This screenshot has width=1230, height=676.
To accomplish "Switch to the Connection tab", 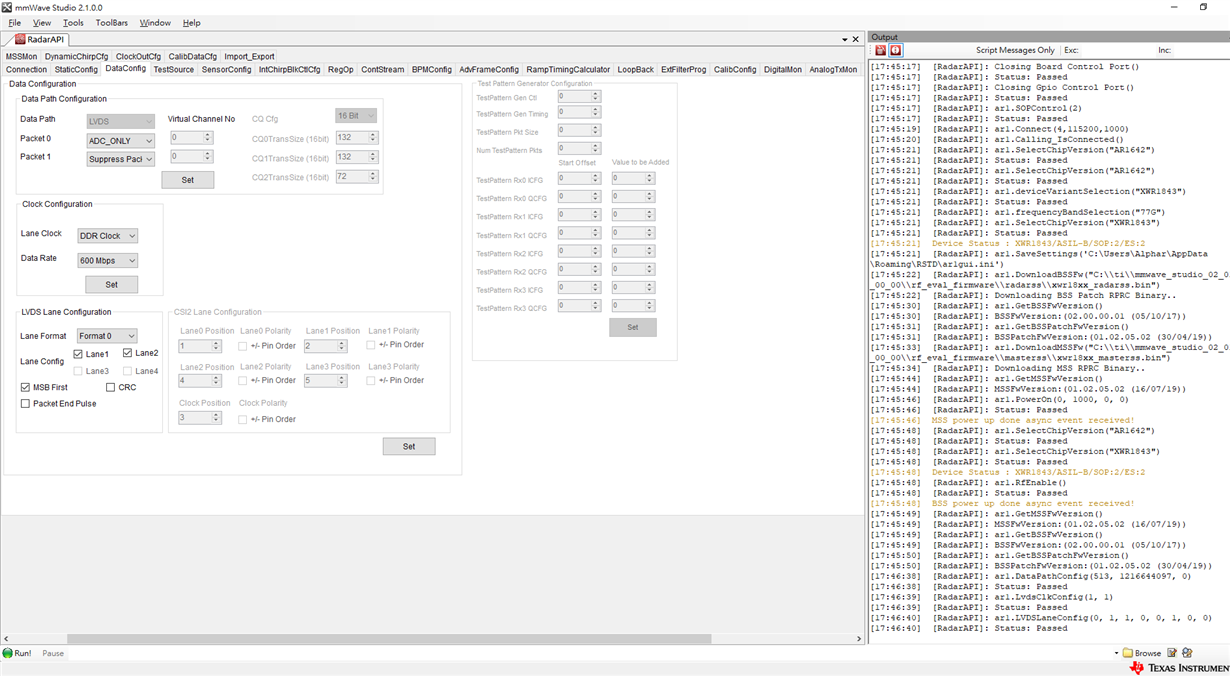I will coord(26,70).
